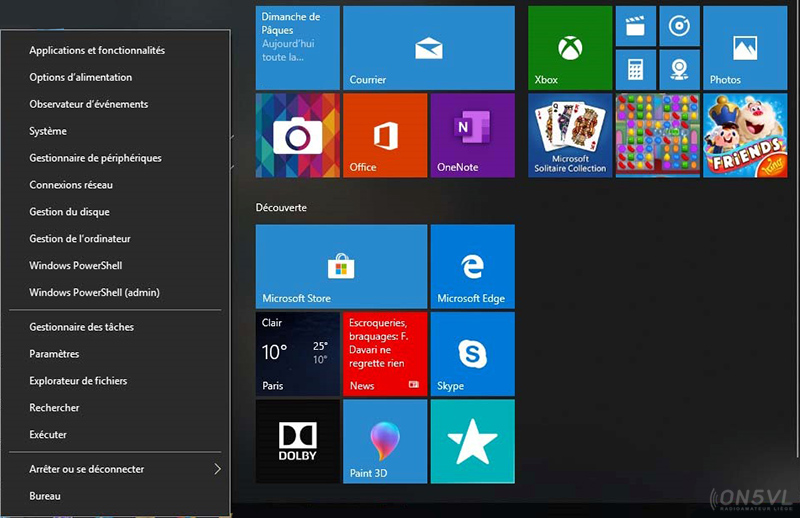Launch the Office tile
The image size is (800, 518).
385,135
